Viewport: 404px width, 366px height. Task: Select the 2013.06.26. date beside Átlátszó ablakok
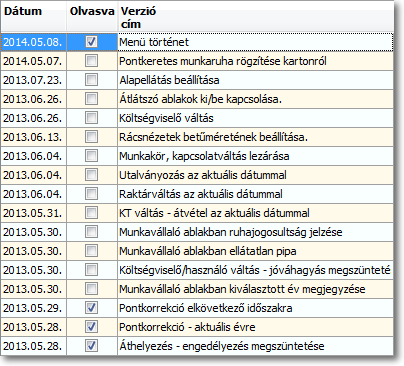point(33,99)
